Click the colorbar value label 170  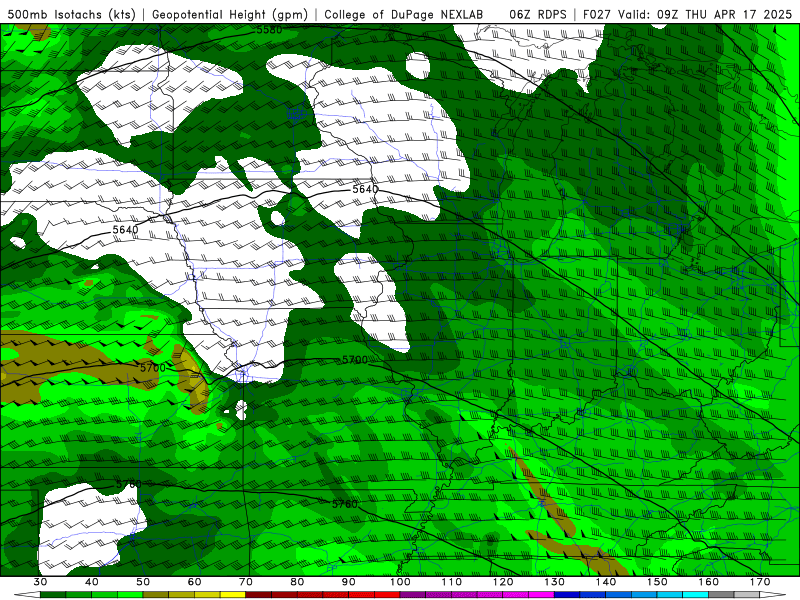click(x=760, y=582)
